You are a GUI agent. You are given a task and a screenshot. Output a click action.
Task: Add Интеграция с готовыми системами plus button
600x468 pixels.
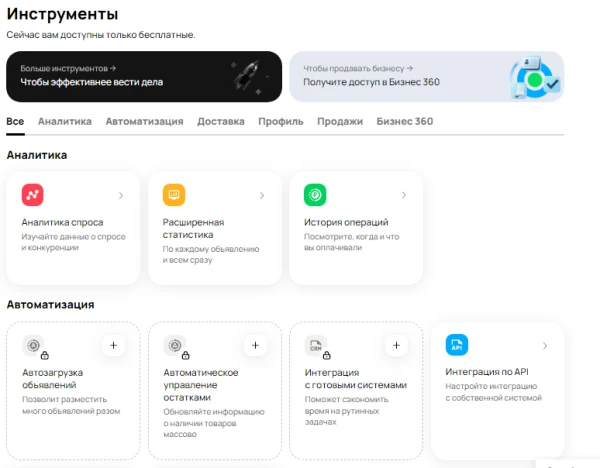(396, 345)
